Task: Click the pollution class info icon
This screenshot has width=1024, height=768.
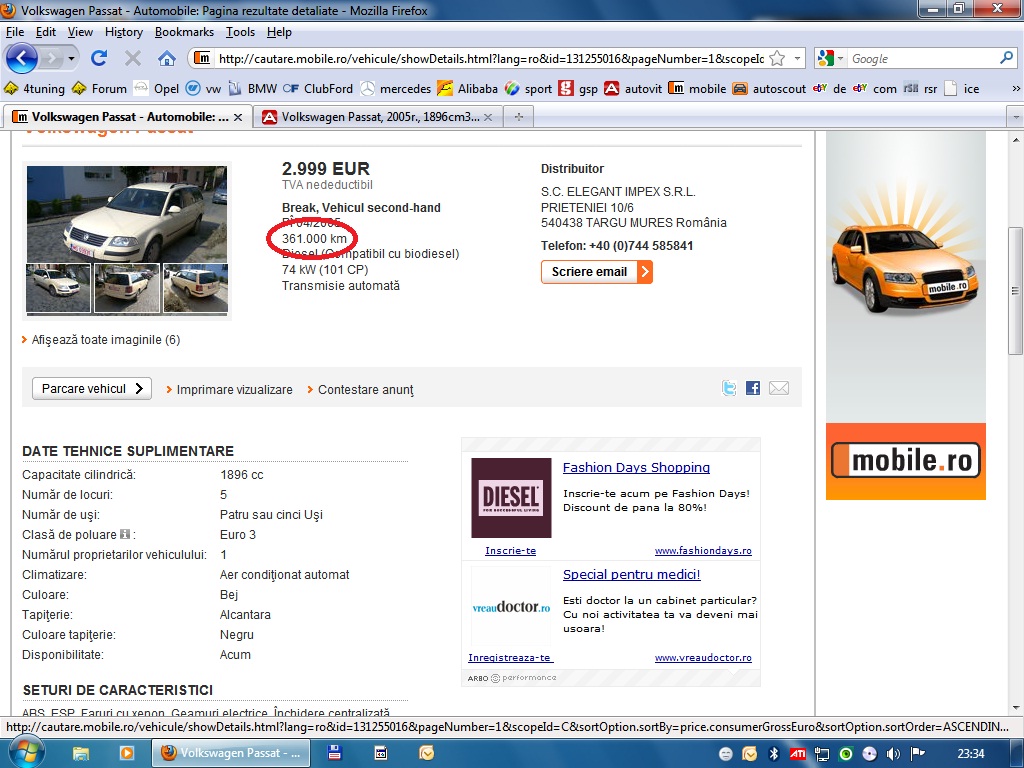Action: 125,534
